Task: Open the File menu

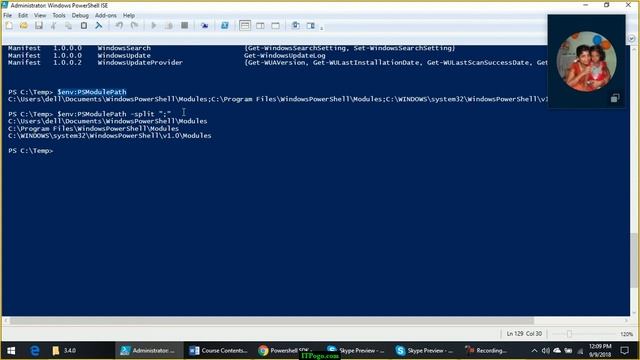Action: coord(7,16)
